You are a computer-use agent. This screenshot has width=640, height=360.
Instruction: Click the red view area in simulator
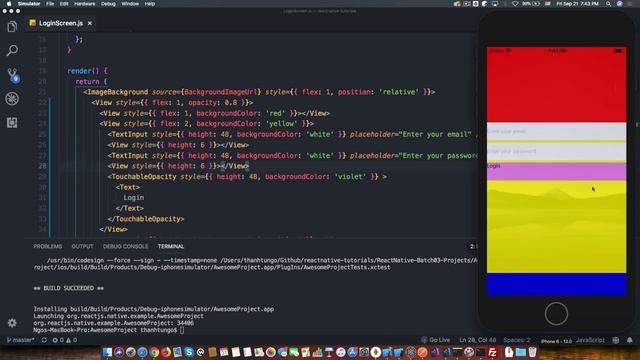(556, 84)
